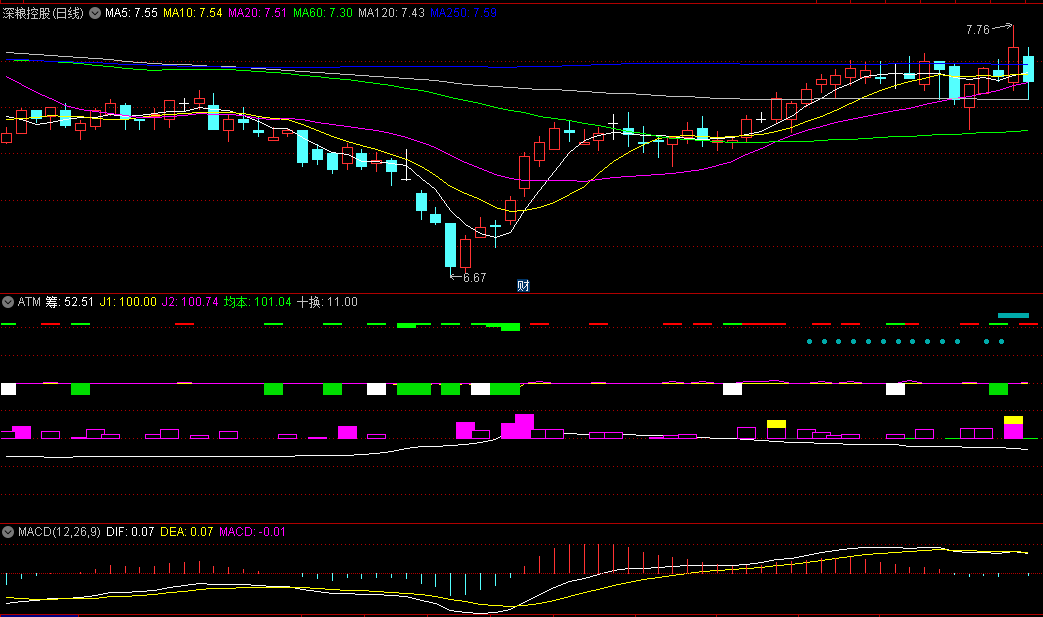The image size is (1043, 617).
Task: Expand the MACD indicator panel dropdown
Action: [x=8, y=532]
